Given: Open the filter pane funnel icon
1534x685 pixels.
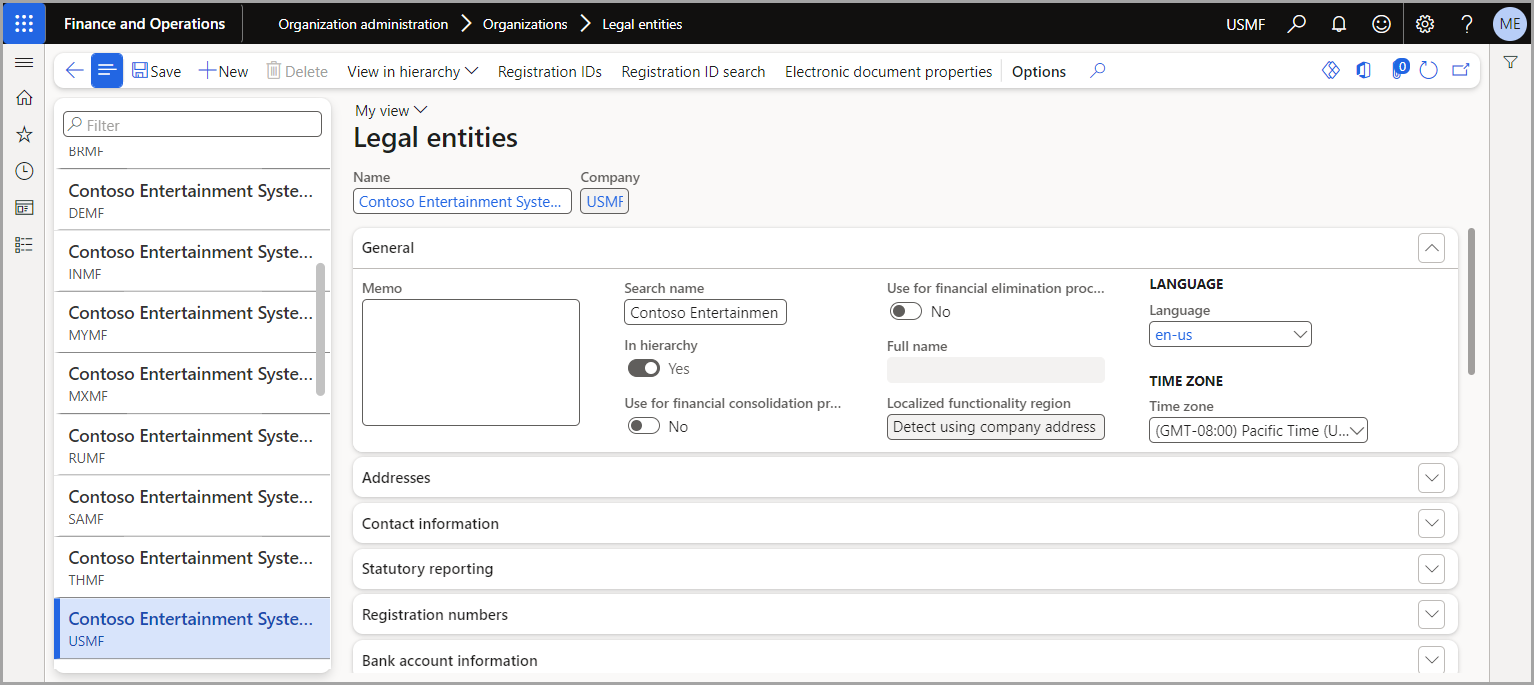Looking at the screenshot, I should coord(1510,62).
